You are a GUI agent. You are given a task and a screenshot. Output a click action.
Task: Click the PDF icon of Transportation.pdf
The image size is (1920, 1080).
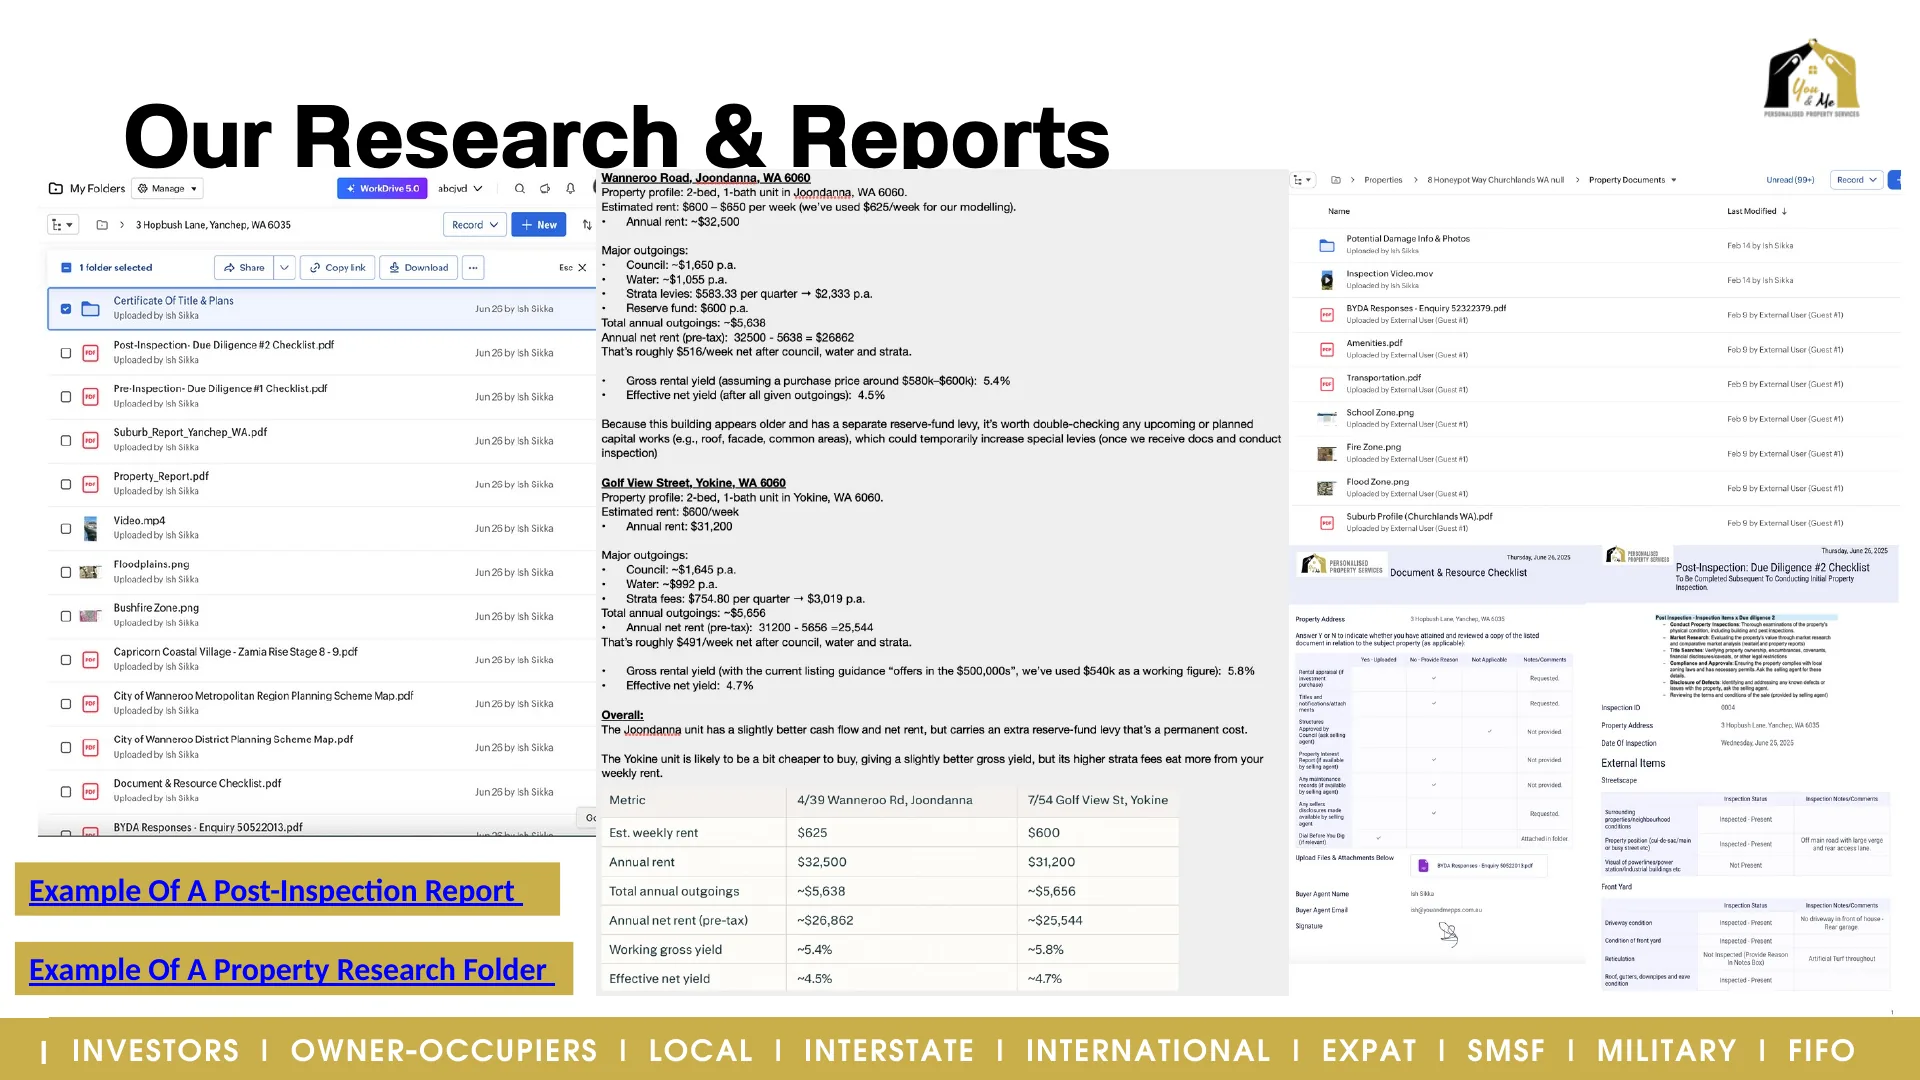1327,384
